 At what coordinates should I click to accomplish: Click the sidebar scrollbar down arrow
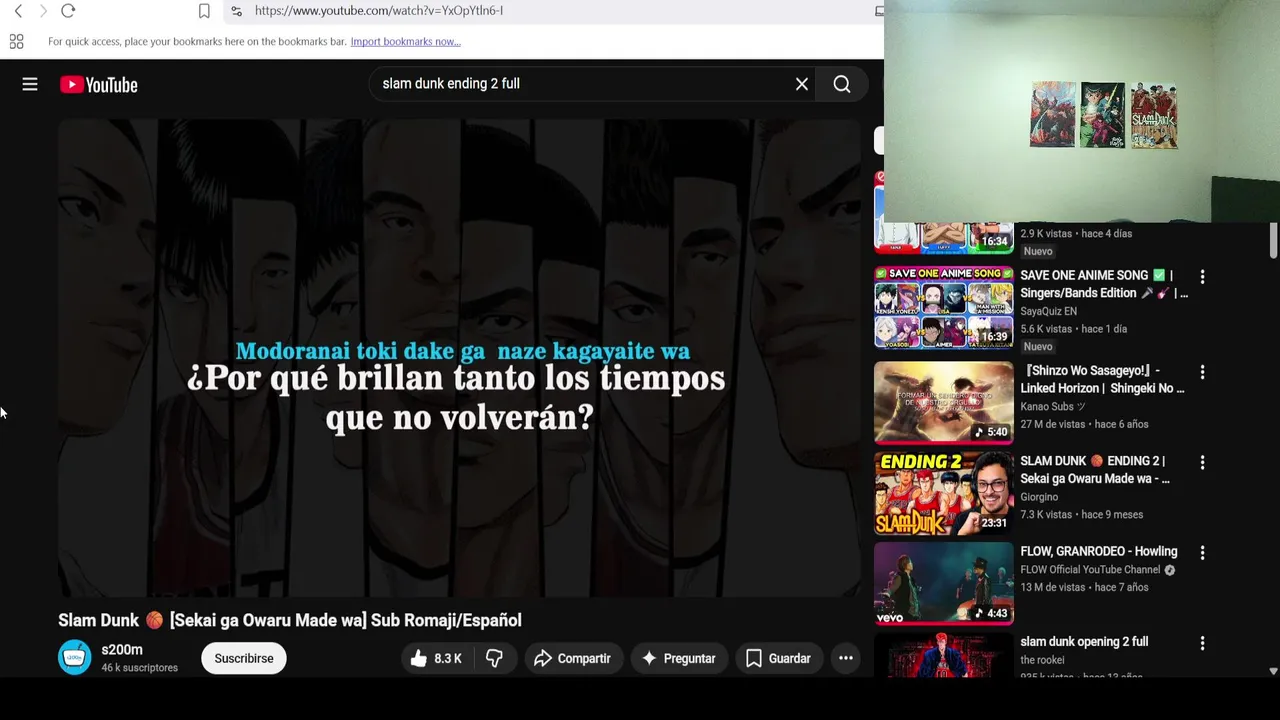(1273, 671)
